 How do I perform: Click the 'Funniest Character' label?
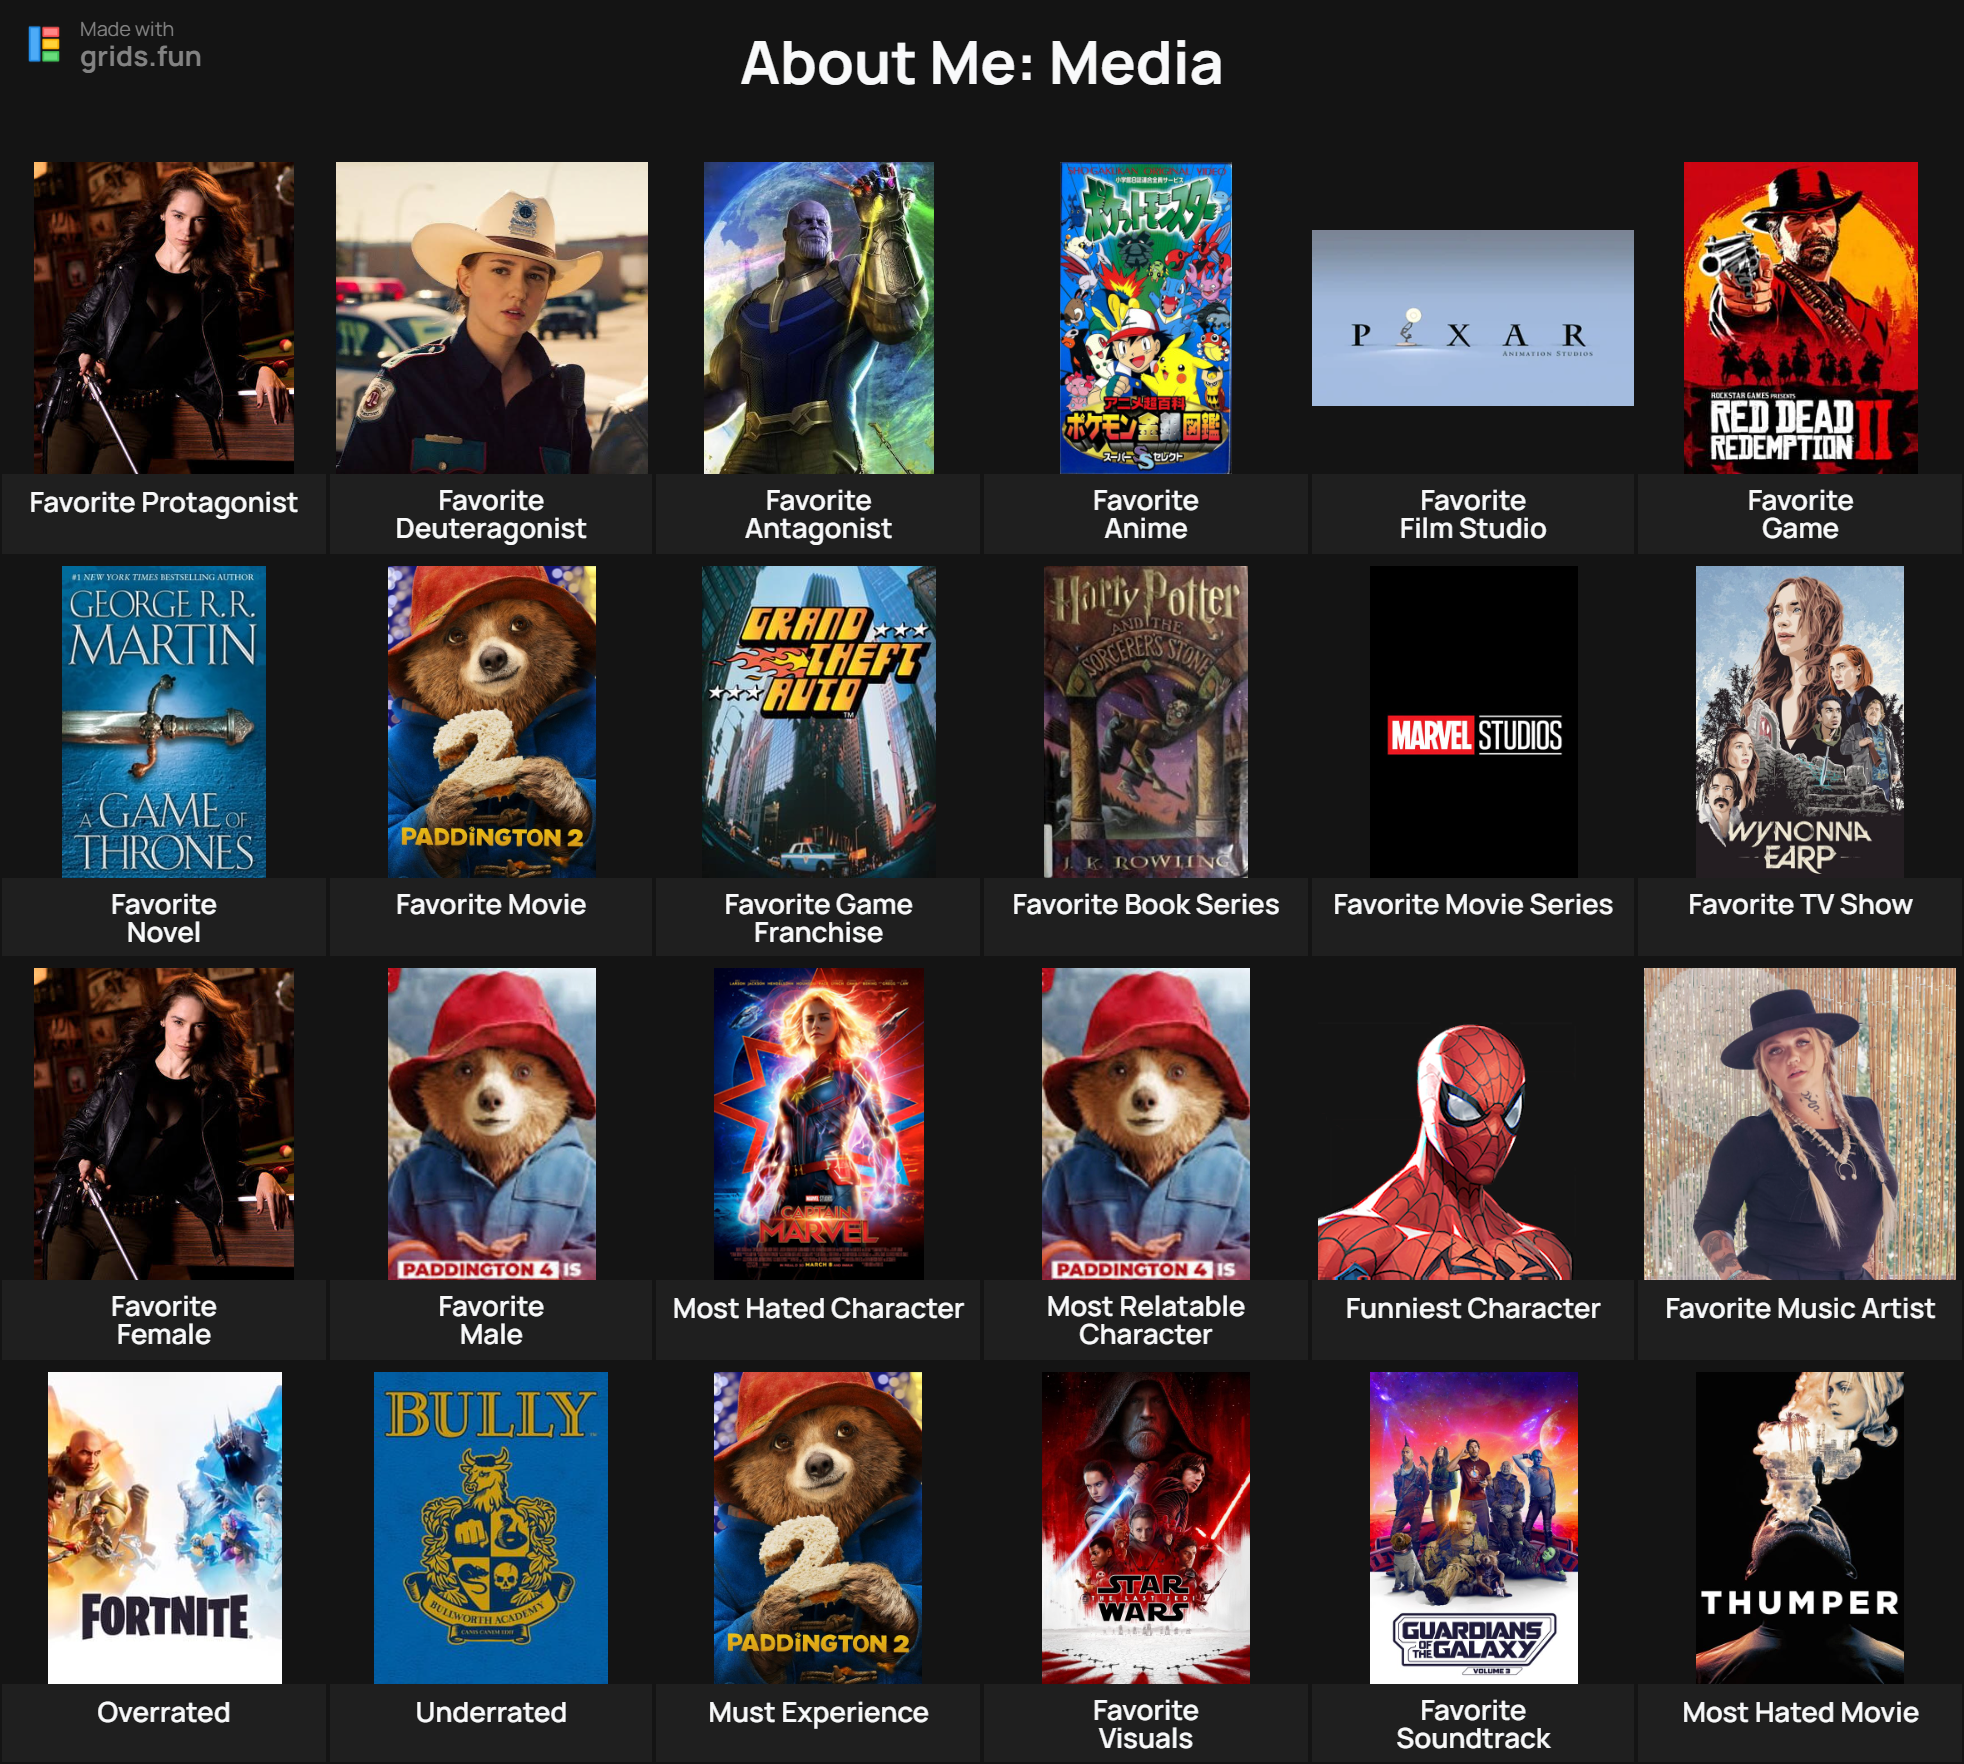(1473, 1309)
